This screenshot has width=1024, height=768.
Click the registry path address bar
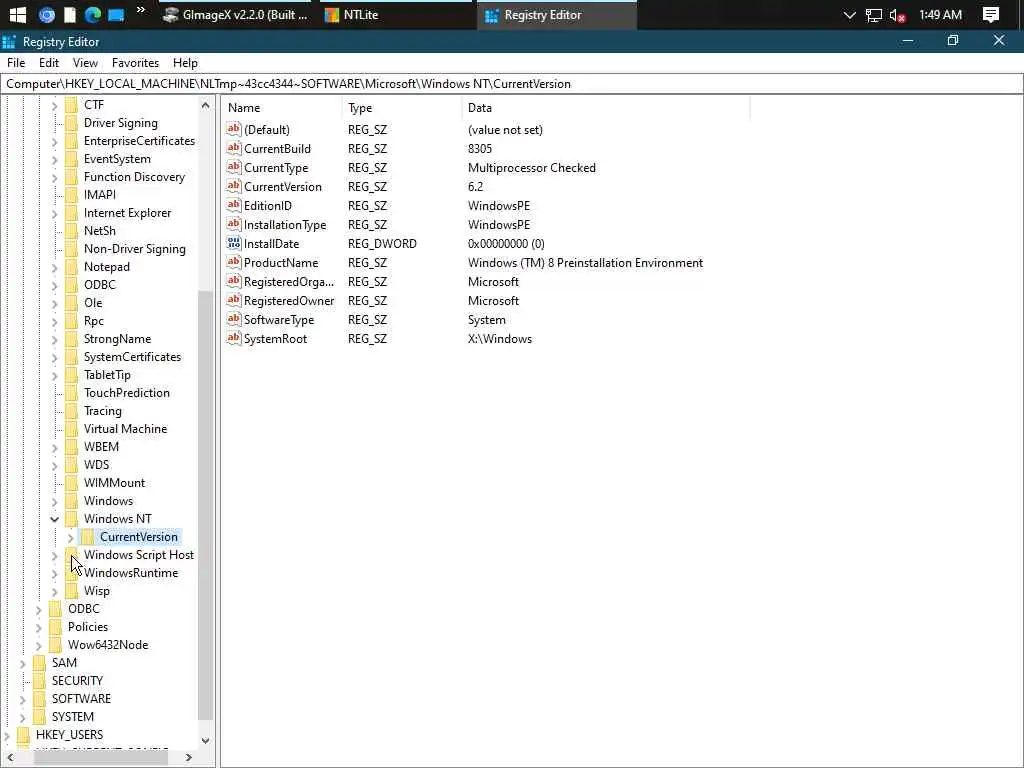click(x=511, y=84)
